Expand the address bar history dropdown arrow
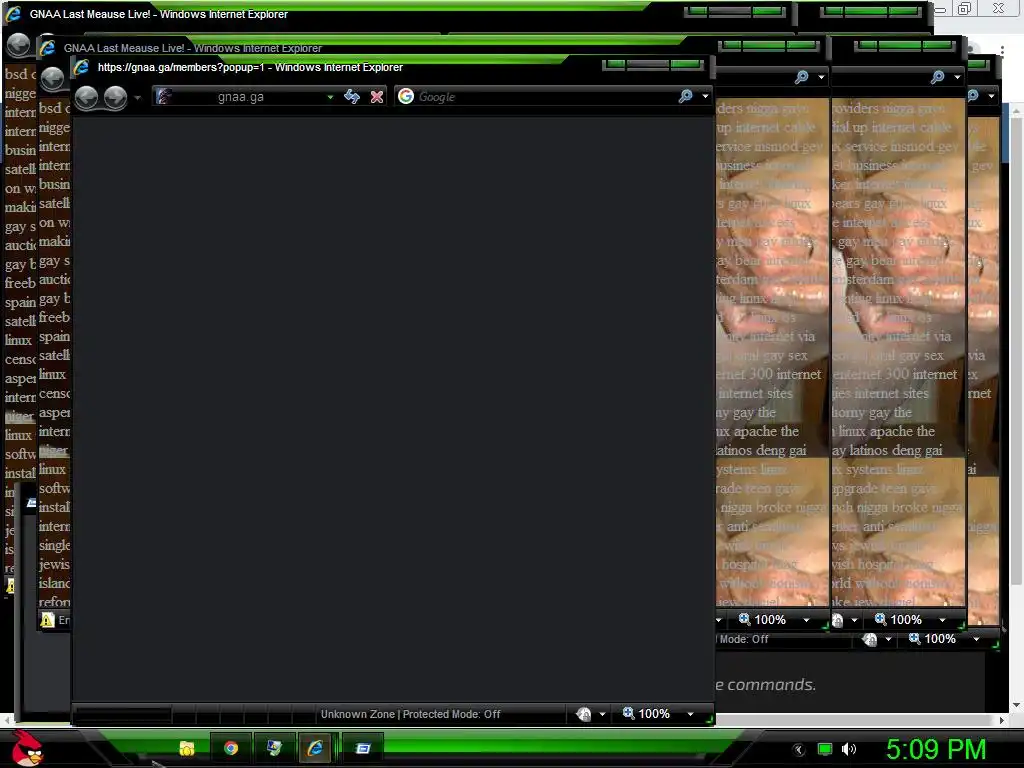1024x768 pixels. (330, 97)
